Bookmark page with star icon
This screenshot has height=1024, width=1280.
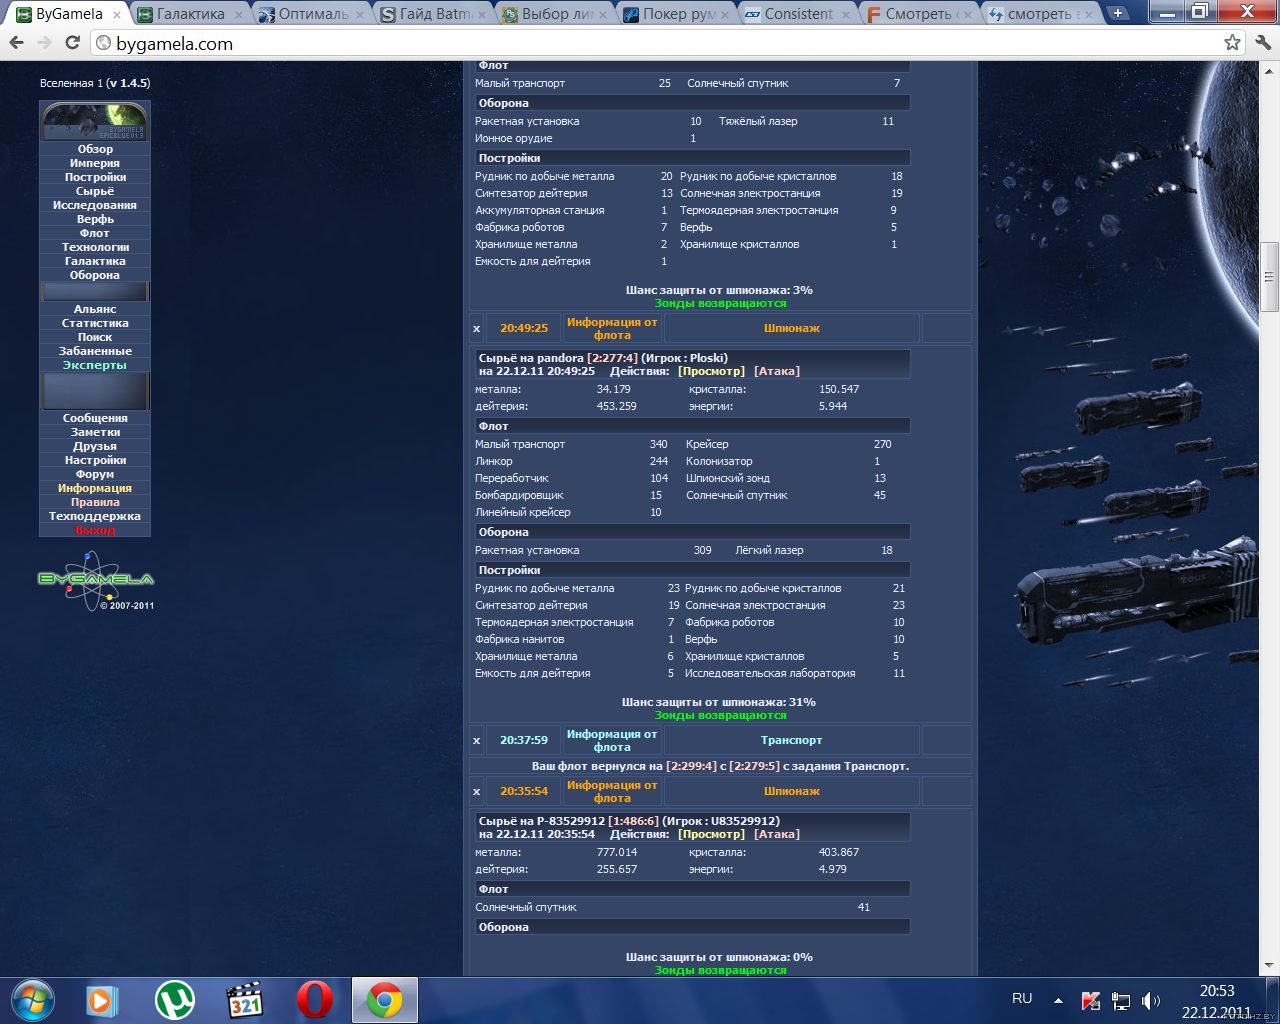click(1232, 43)
